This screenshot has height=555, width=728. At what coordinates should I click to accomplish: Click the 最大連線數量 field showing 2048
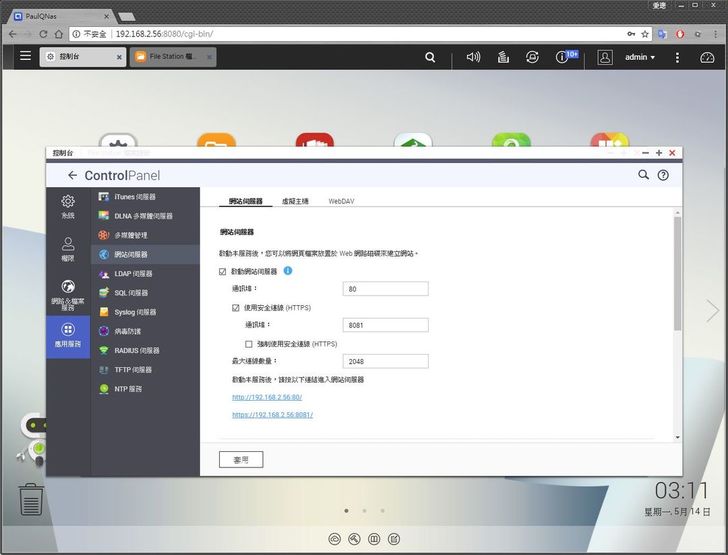pyautogui.click(x=385, y=361)
